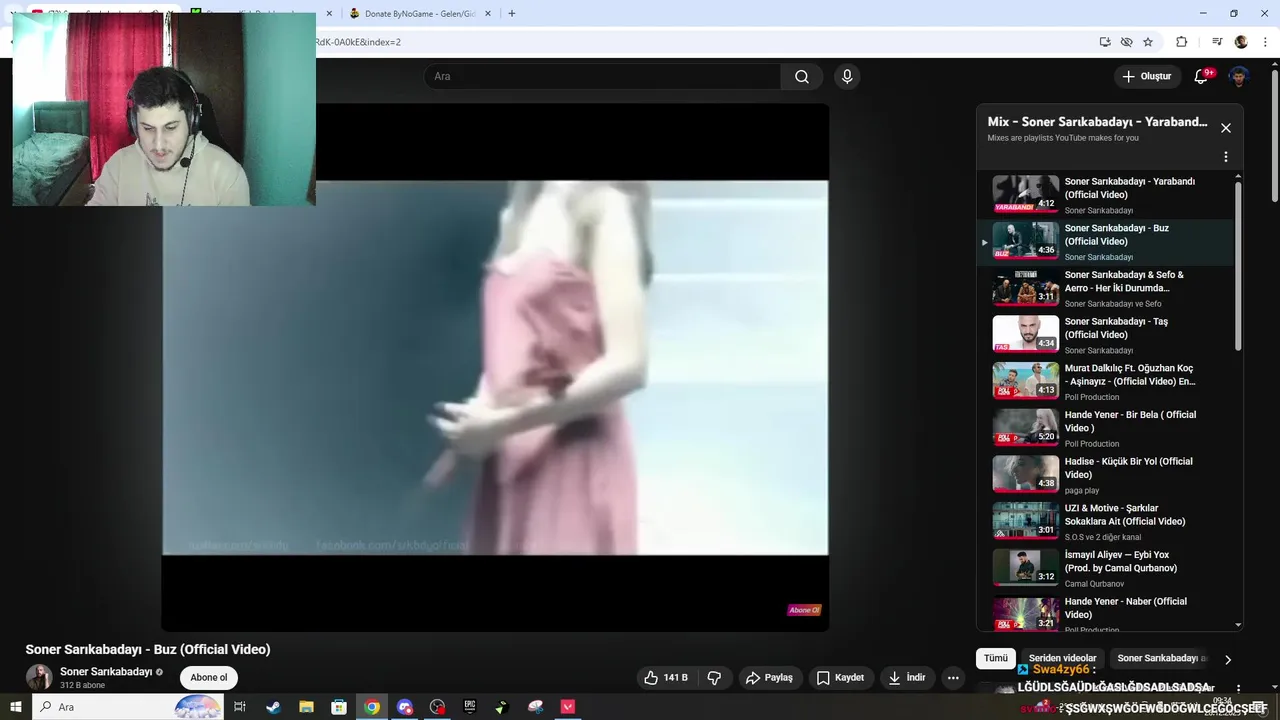This screenshot has height=720, width=1280.
Task: Click the Abone Ol watermark in video
Action: 804,610
